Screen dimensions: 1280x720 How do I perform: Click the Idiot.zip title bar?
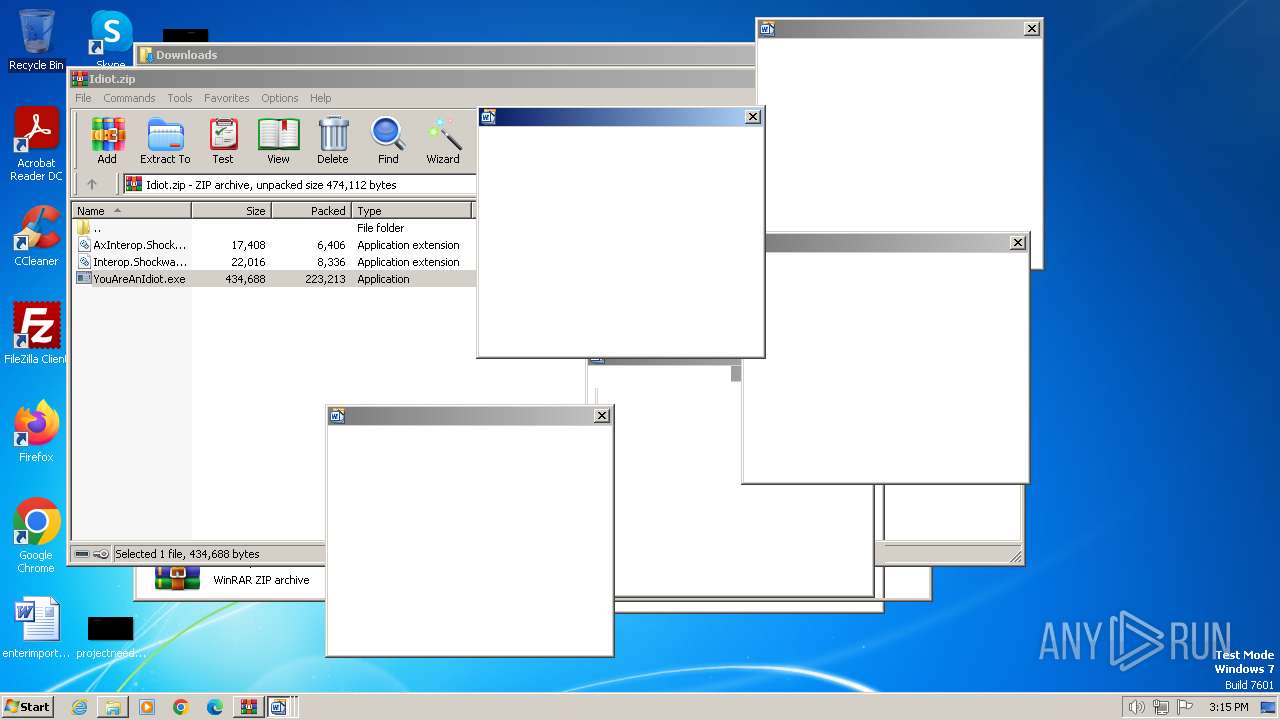point(412,79)
